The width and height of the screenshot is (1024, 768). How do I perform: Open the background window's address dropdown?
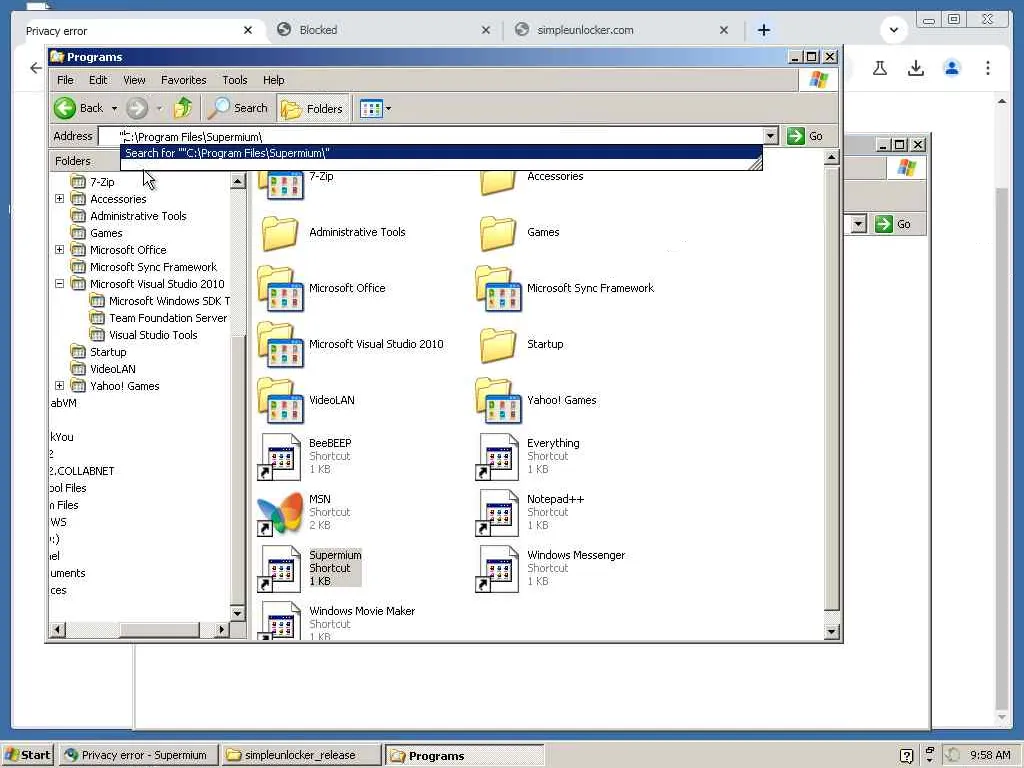859,224
